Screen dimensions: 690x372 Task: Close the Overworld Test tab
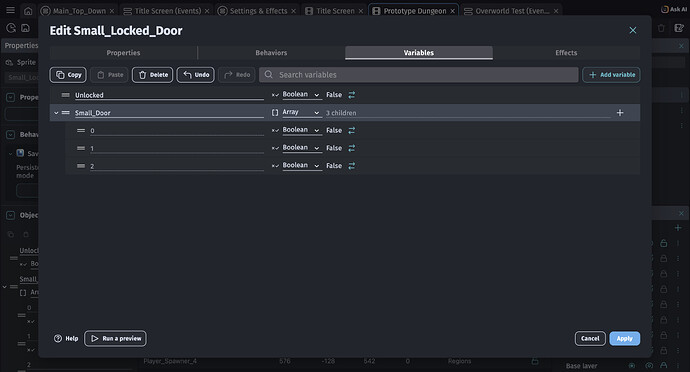(556, 11)
